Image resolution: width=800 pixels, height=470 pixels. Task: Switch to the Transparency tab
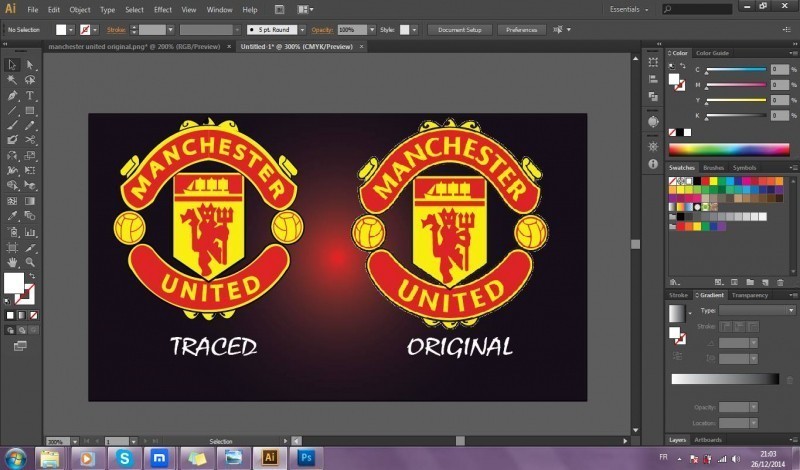pos(749,295)
